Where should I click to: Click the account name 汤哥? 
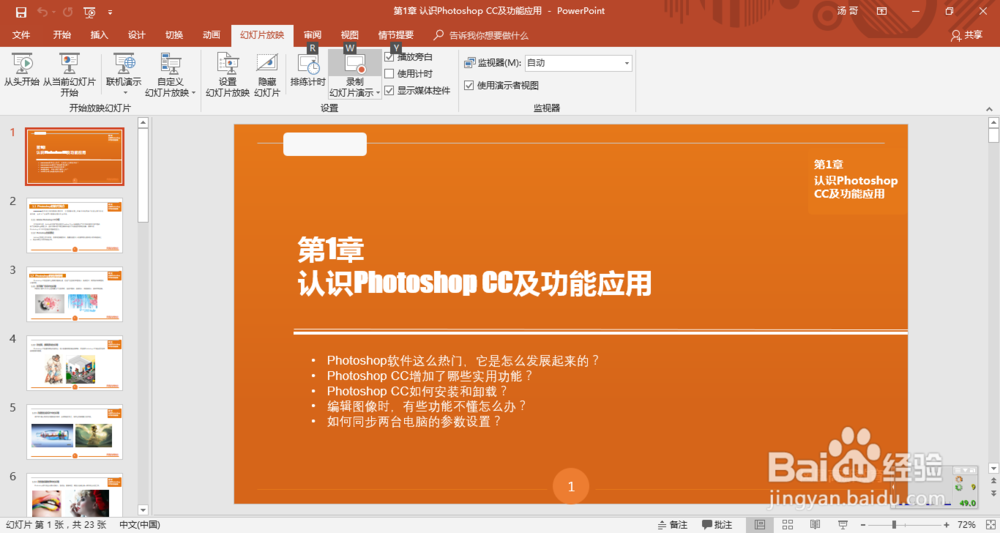click(x=848, y=11)
